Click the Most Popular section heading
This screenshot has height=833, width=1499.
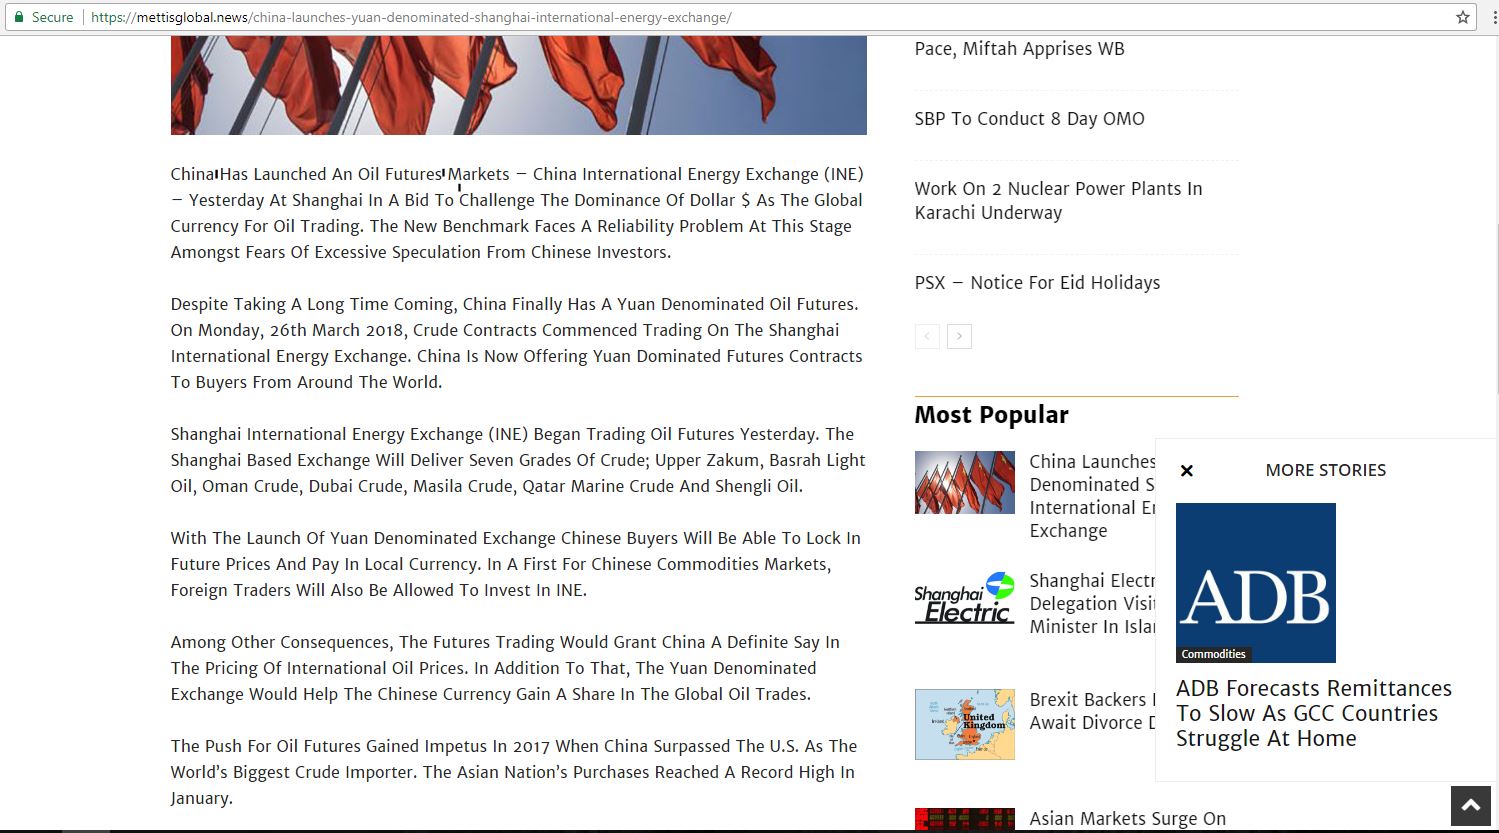click(991, 415)
